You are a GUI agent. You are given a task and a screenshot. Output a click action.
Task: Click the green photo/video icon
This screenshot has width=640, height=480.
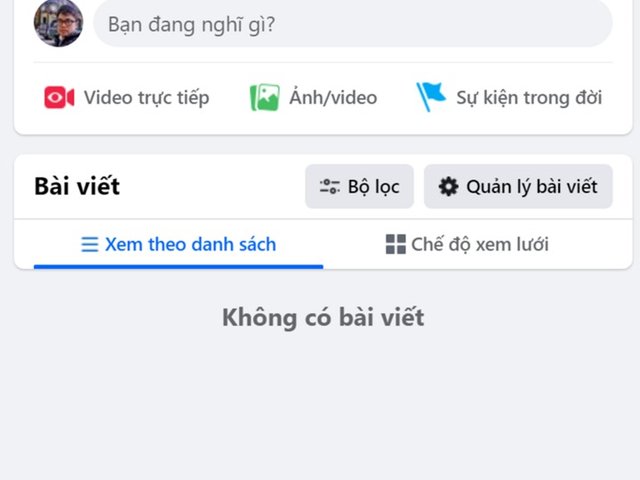[x=264, y=97]
